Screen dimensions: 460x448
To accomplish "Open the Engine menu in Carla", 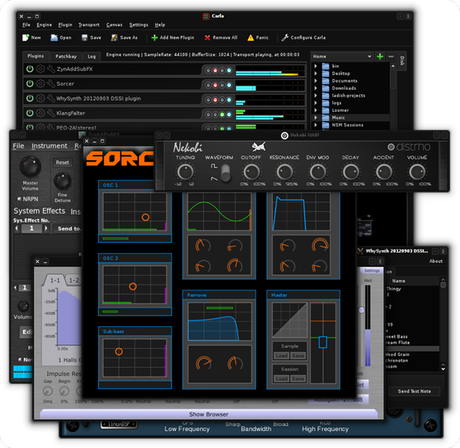I will (44, 25).
